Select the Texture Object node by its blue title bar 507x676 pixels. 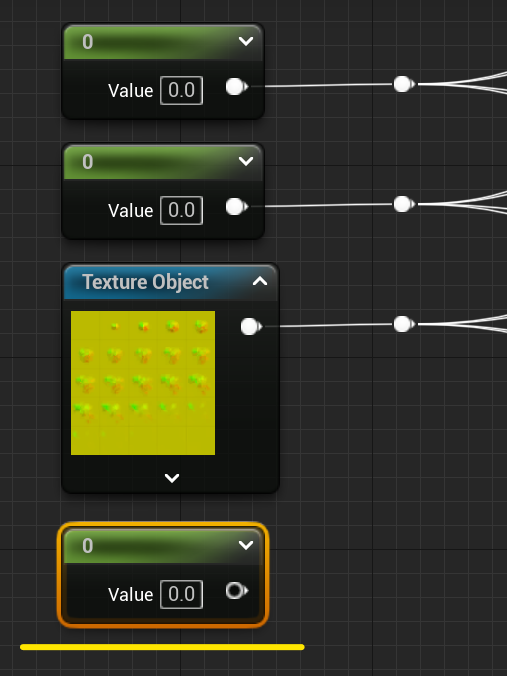point(171,282)
